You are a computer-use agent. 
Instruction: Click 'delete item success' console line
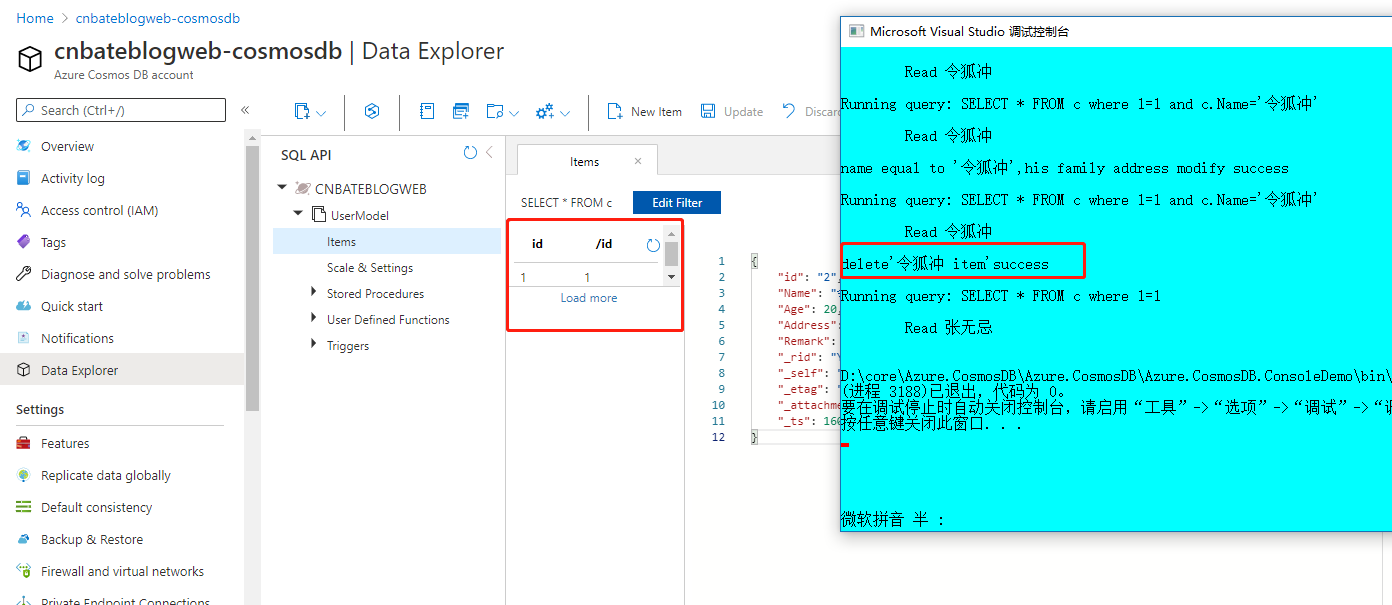(945, 264)
